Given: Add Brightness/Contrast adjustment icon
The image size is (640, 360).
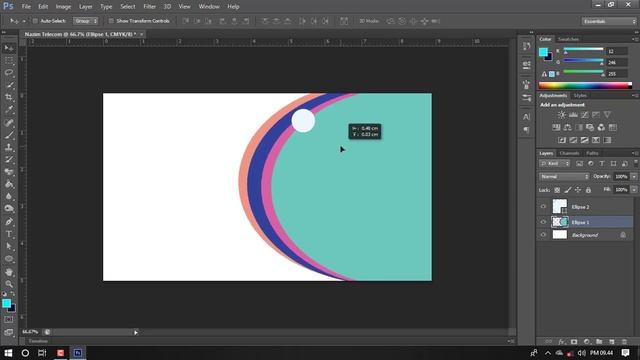Looking at the screenshot, I should coord(562,115).
